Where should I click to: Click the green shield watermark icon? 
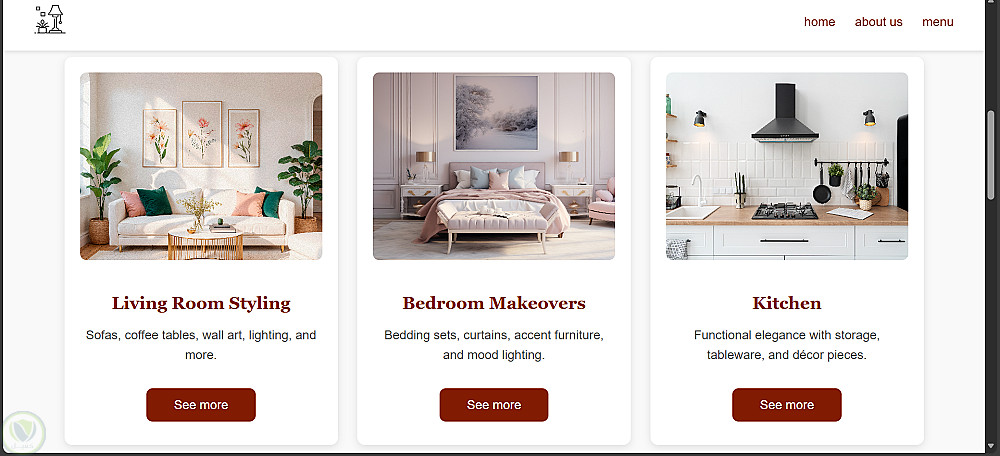24,432
